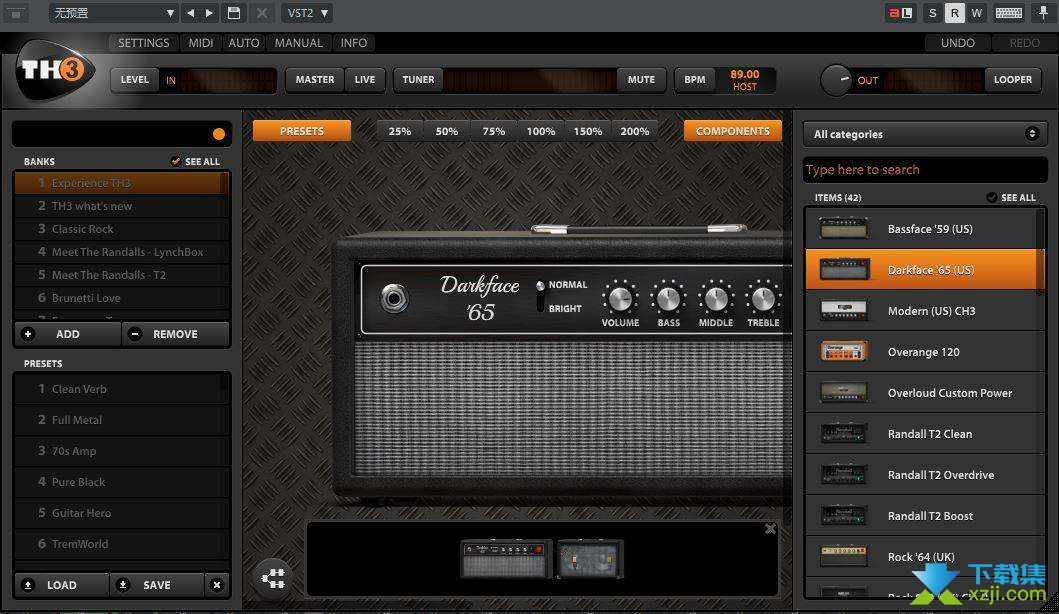Click the amp BASS knob

coord(668,298)
